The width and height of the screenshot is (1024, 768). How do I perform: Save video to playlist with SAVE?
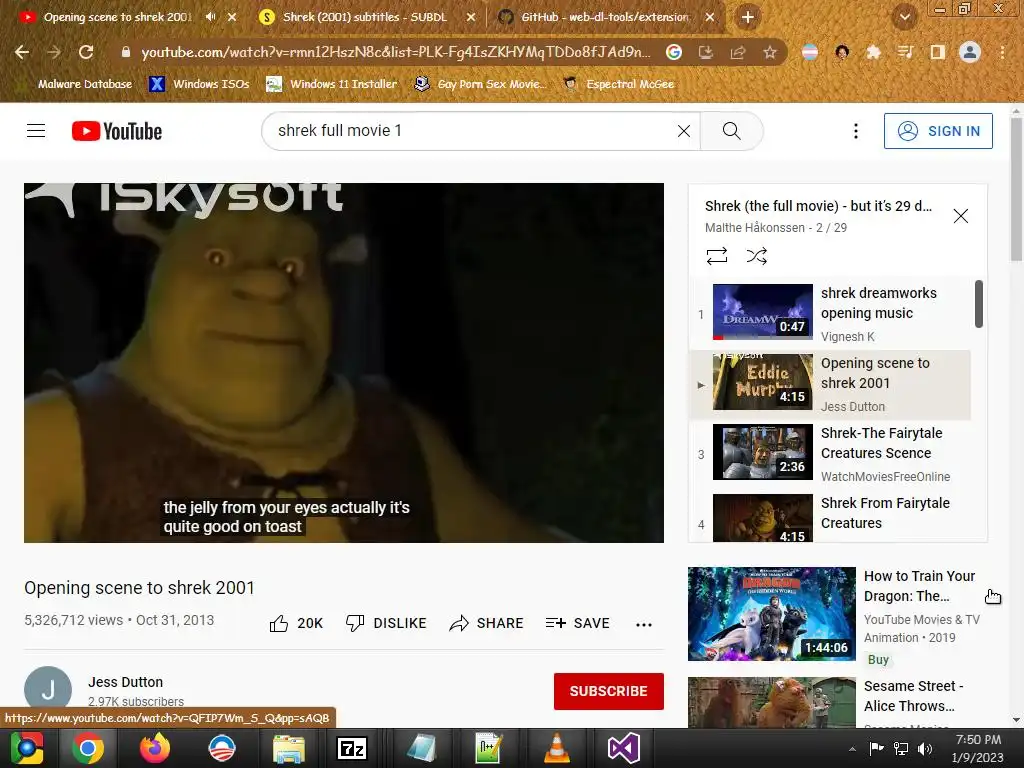click(577, 624)
